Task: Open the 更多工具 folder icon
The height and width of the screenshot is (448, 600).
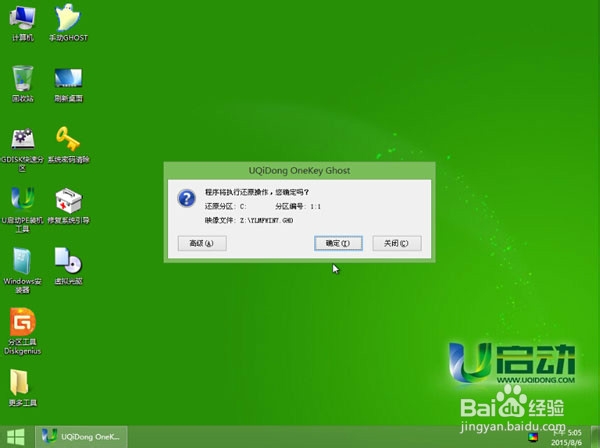Action: 23,388
